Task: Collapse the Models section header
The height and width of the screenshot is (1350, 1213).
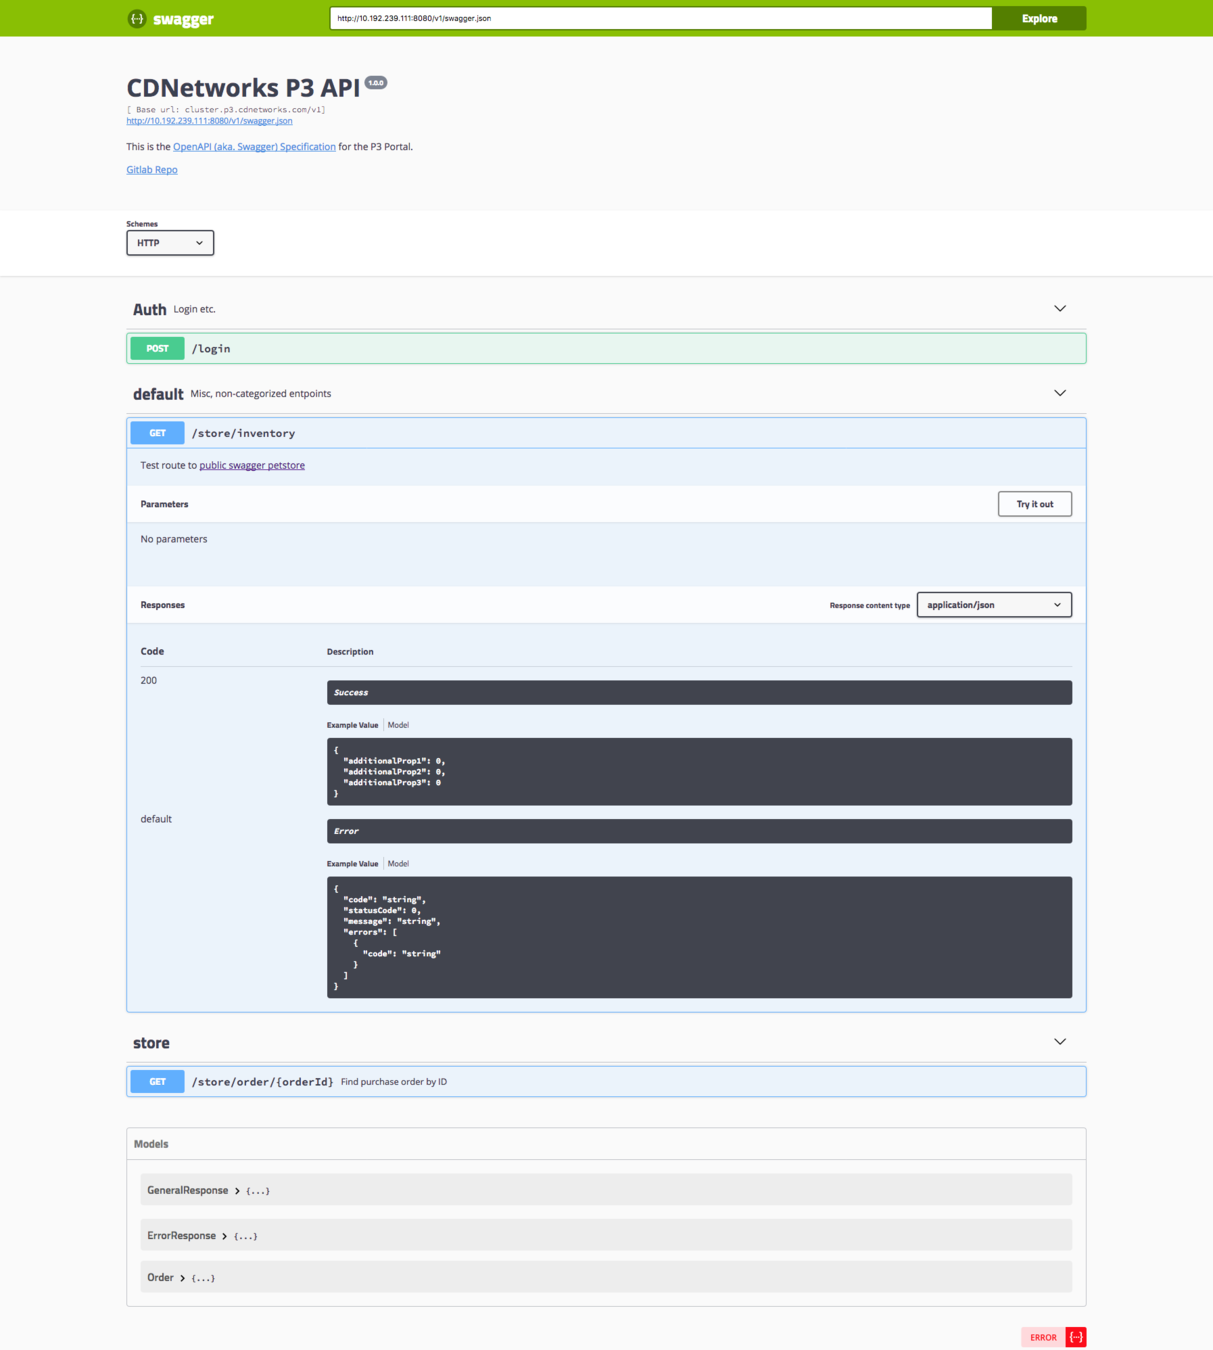Action: pos(606,1144)
